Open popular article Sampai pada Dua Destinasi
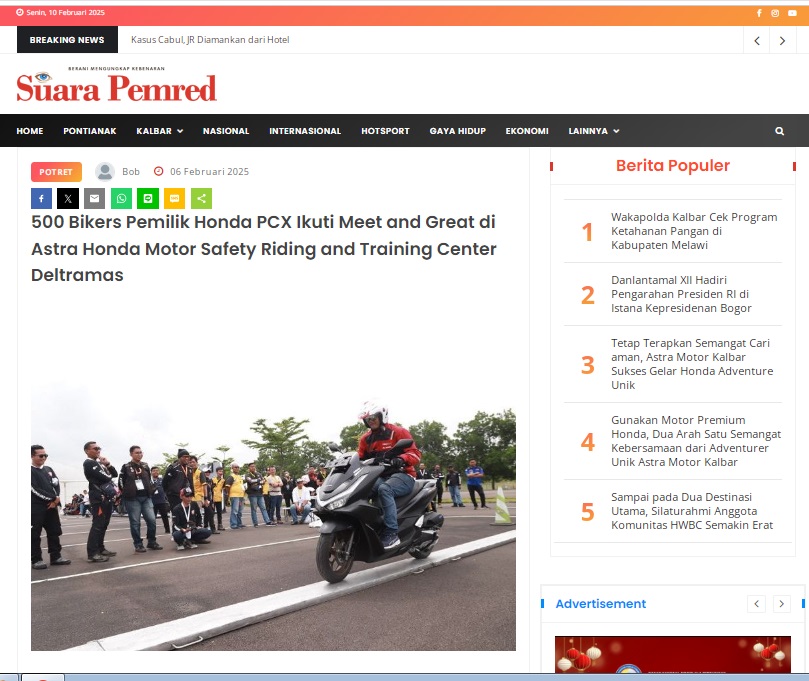This screenshot has height=681, width=809. [692, 511]
